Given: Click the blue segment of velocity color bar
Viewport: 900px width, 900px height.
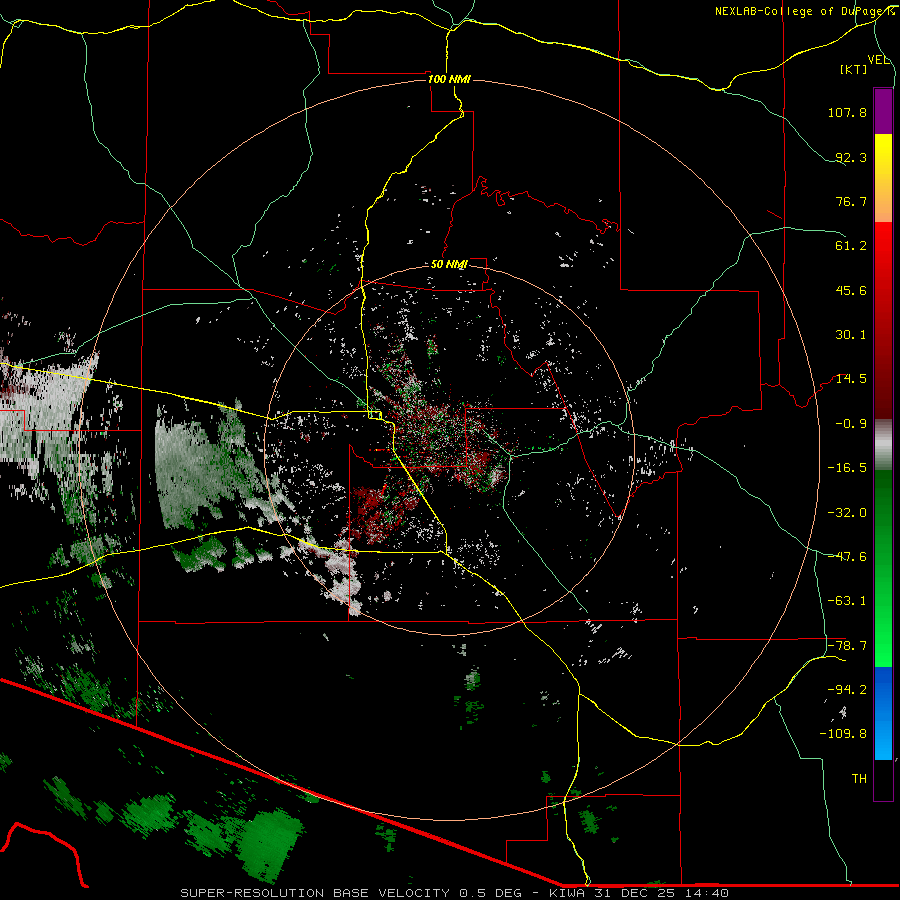Looking at the screenshot, I should point(883,713).
